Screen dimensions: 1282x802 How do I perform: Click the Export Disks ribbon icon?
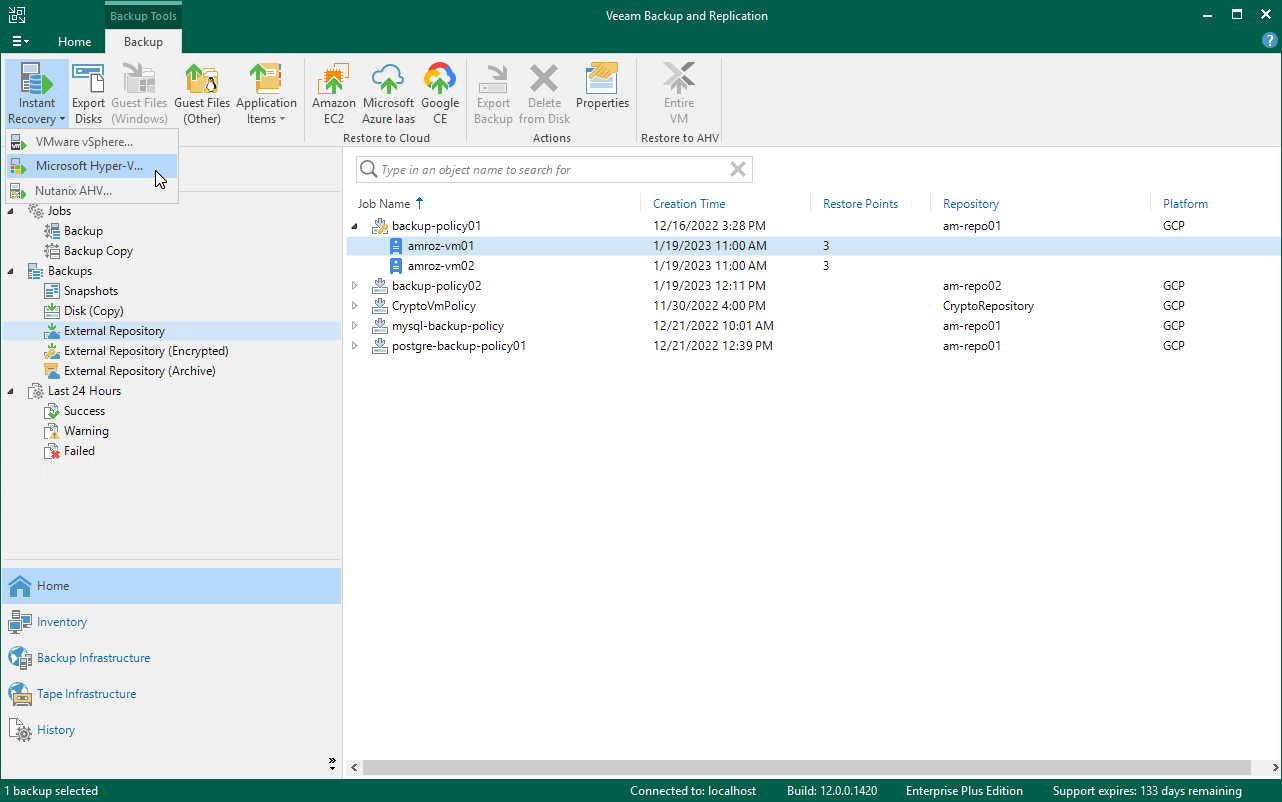[x=88, y=93]
